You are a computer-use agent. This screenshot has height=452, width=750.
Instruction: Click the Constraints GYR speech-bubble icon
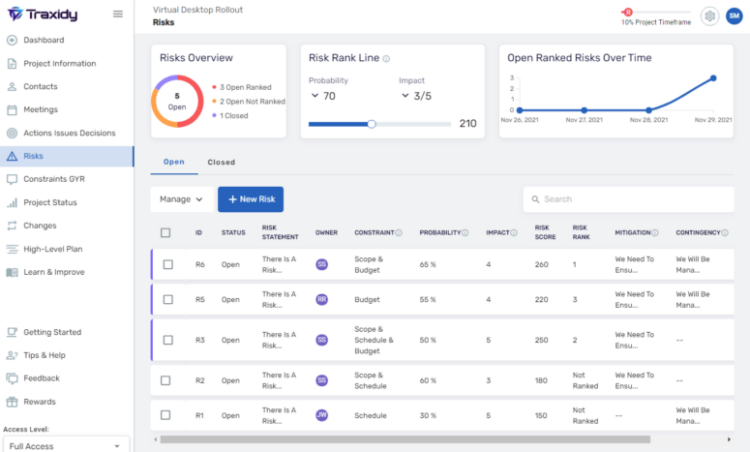[x=12, y=179]
